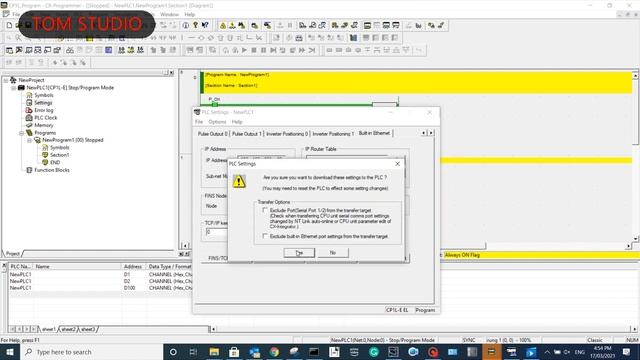This screenshot has width=640, height=360.
Task: Confirm download with the Yes button
Action: (x=299, y=253)
